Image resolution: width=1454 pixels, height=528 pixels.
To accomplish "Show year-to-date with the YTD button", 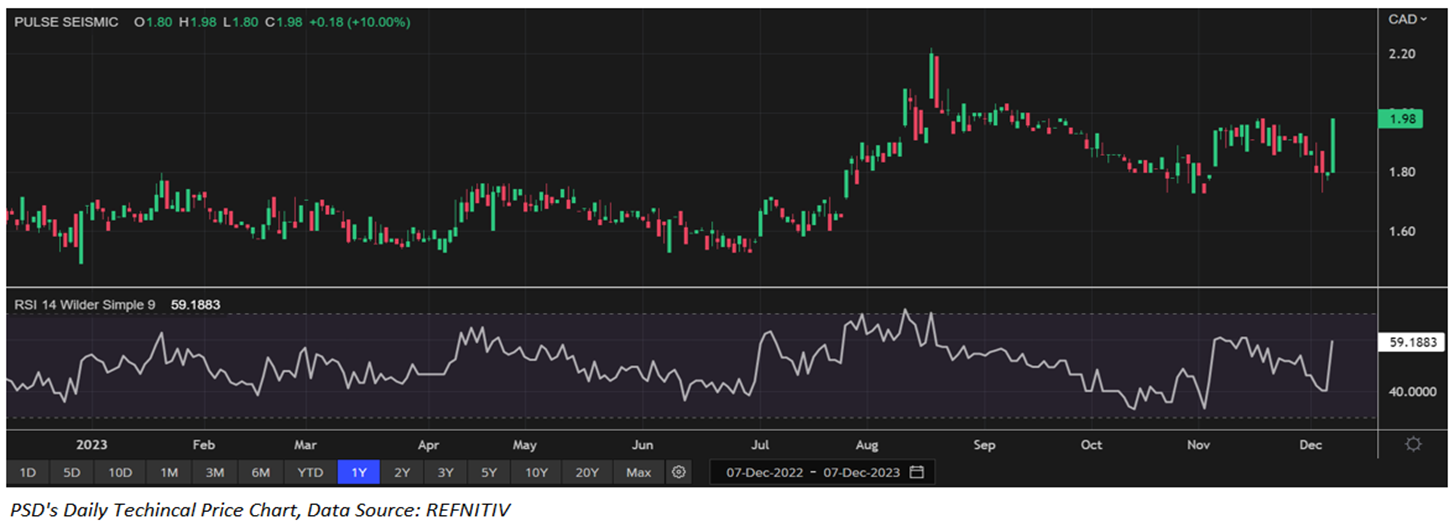I will (x=311, y=472).
